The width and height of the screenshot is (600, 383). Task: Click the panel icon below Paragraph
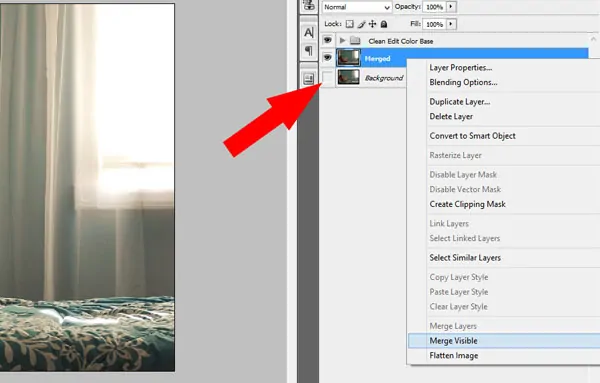[x=308, y=78]
